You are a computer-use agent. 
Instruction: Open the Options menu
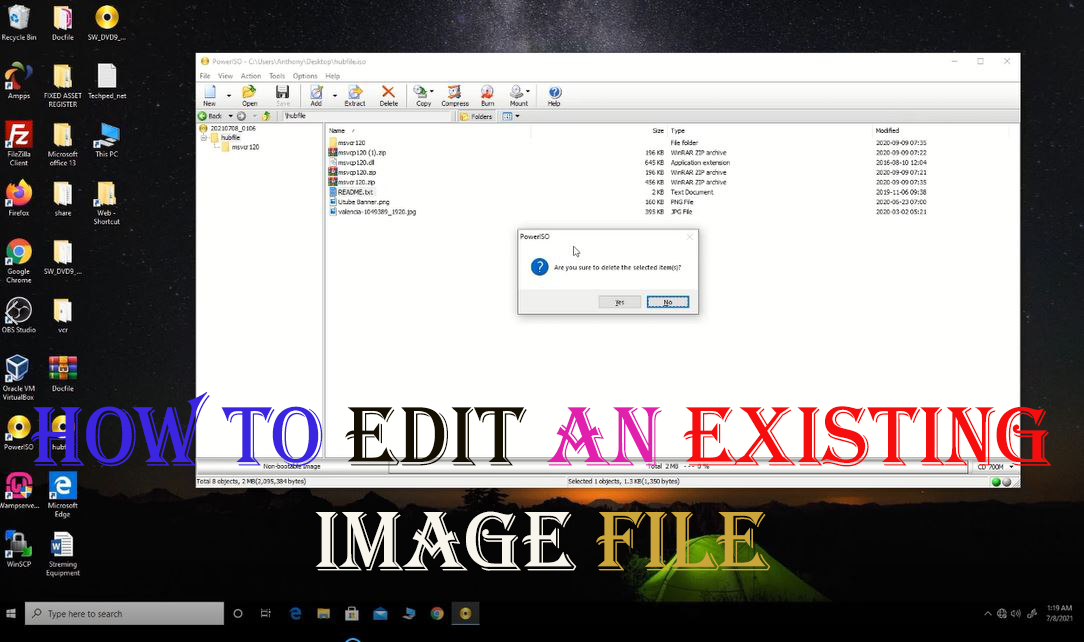coord(305,75)
